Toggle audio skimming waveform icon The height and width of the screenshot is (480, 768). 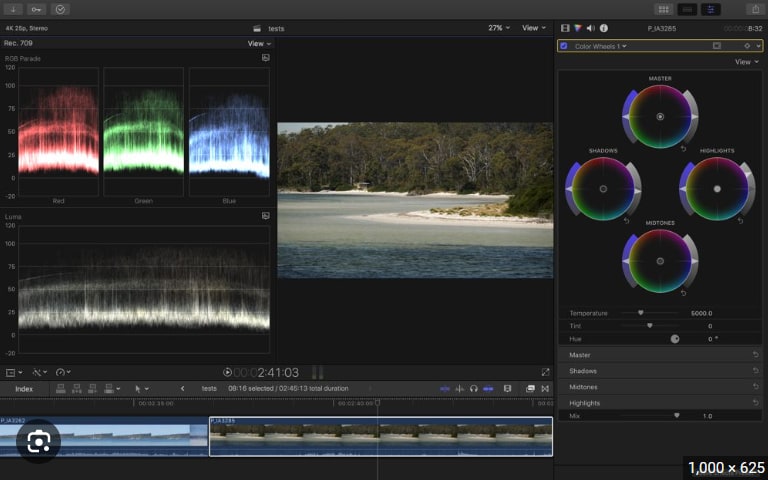pyautogui.click(x=459, y=388)
